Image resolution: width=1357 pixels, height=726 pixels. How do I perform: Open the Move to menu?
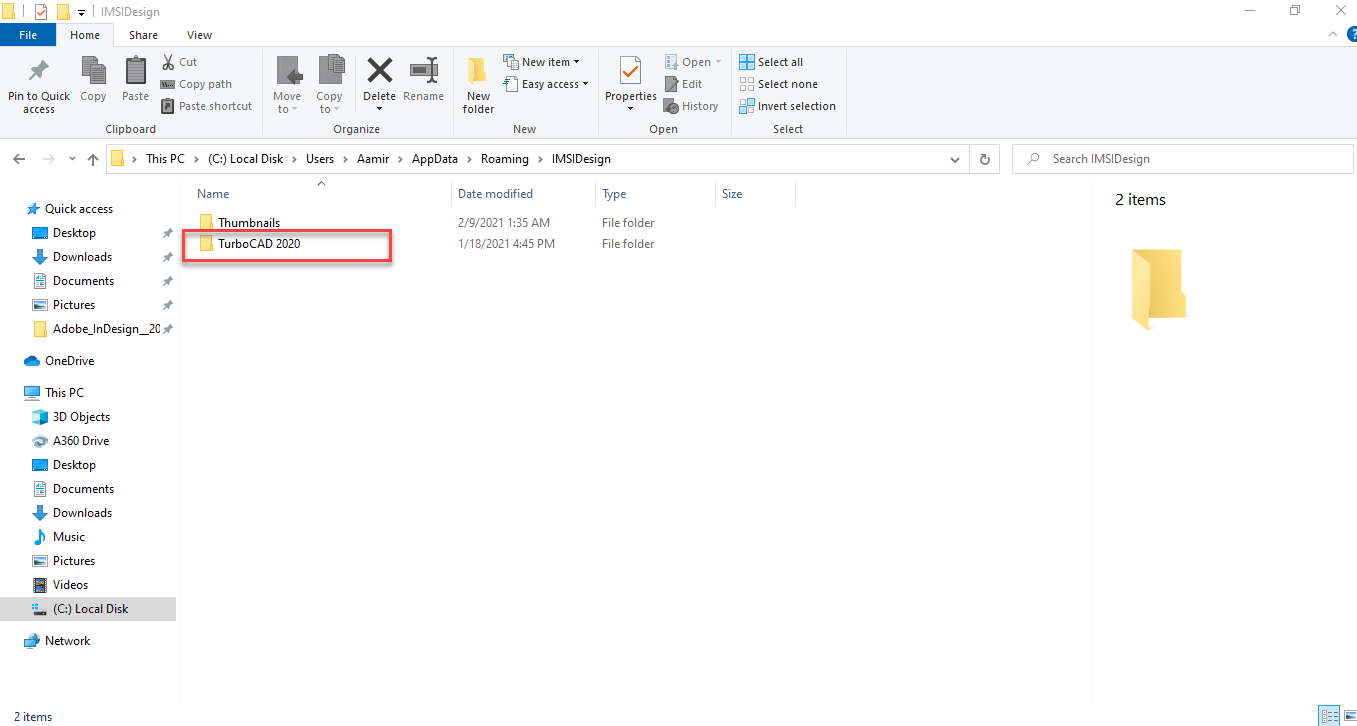click(287, 84)
